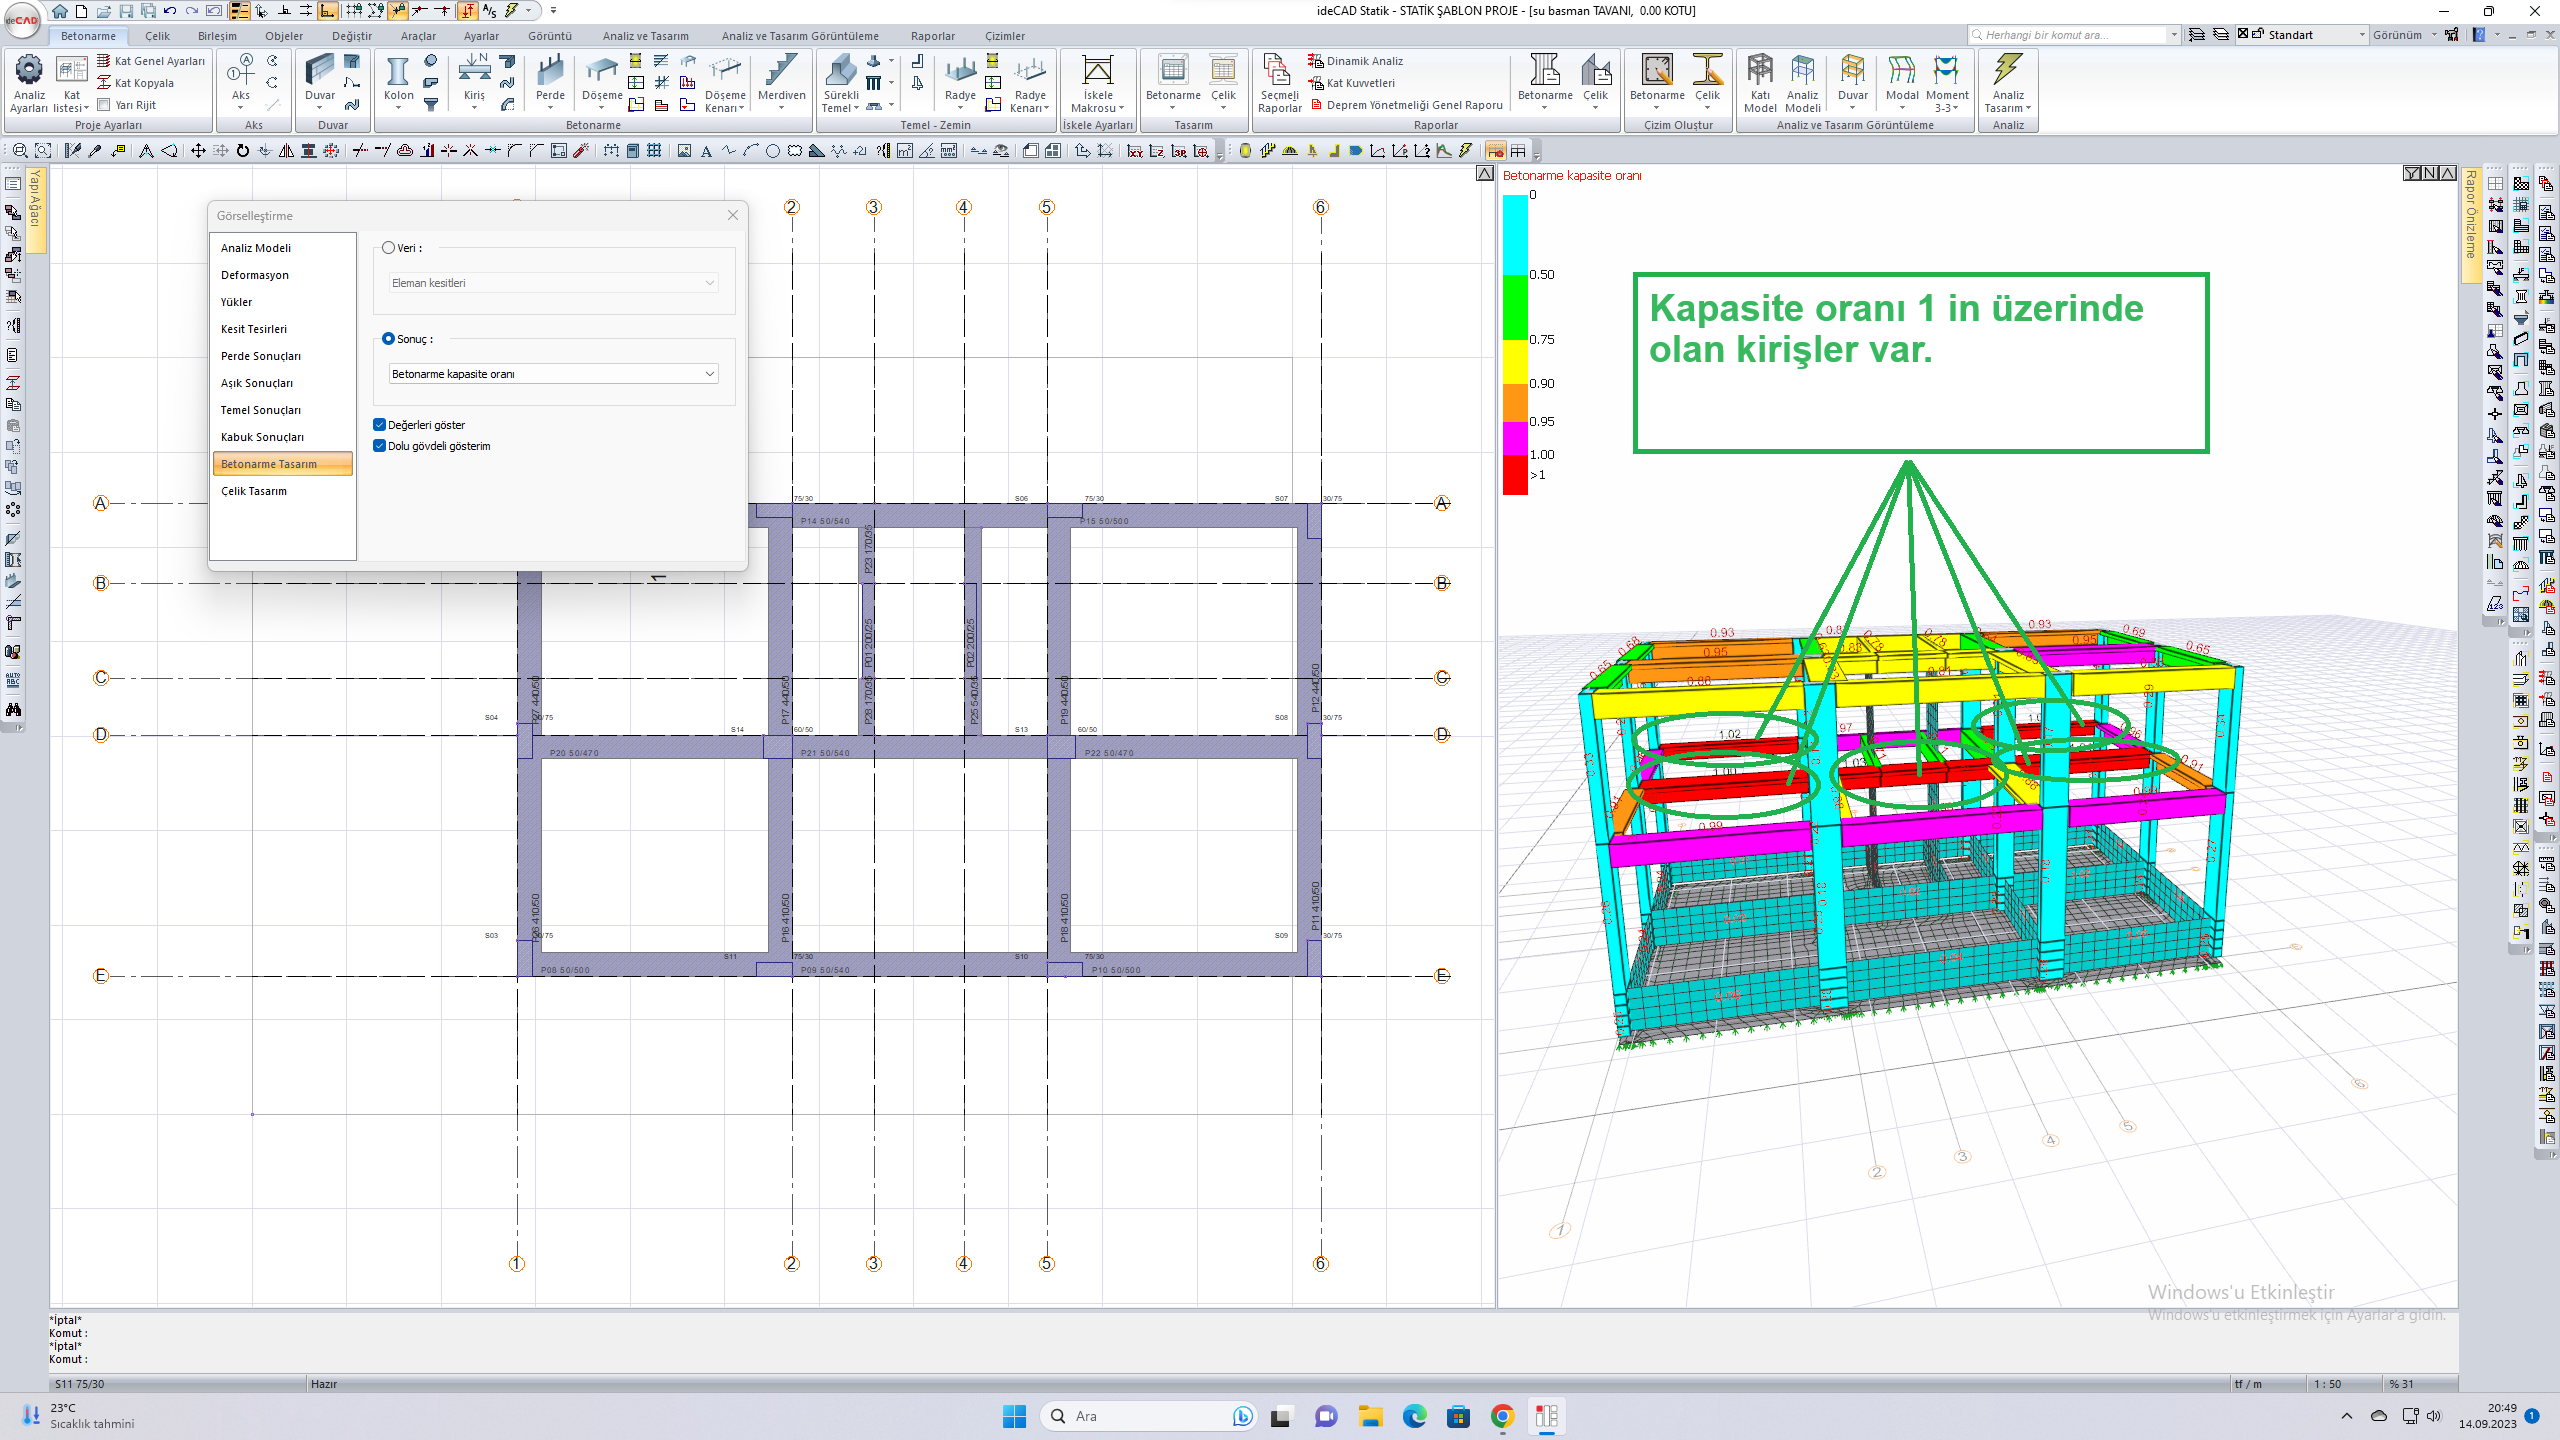Click the Döşeme Kenarı tool
This screenshot has width=2560, height=1440.
coord(725,83)
